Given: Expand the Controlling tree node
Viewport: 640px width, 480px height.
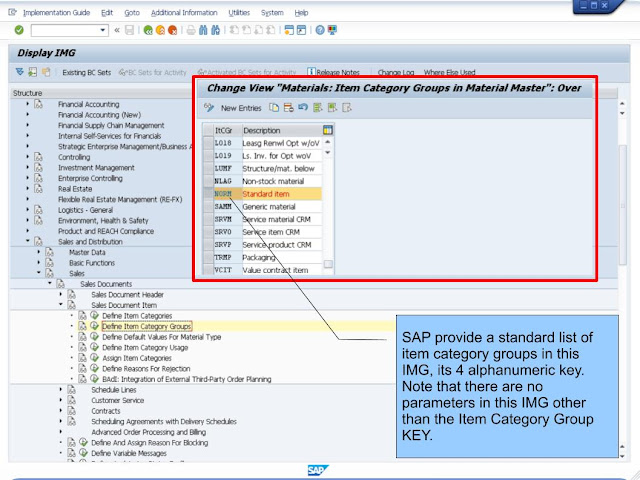Looking at the screenshot, I should tap(27, 157).
